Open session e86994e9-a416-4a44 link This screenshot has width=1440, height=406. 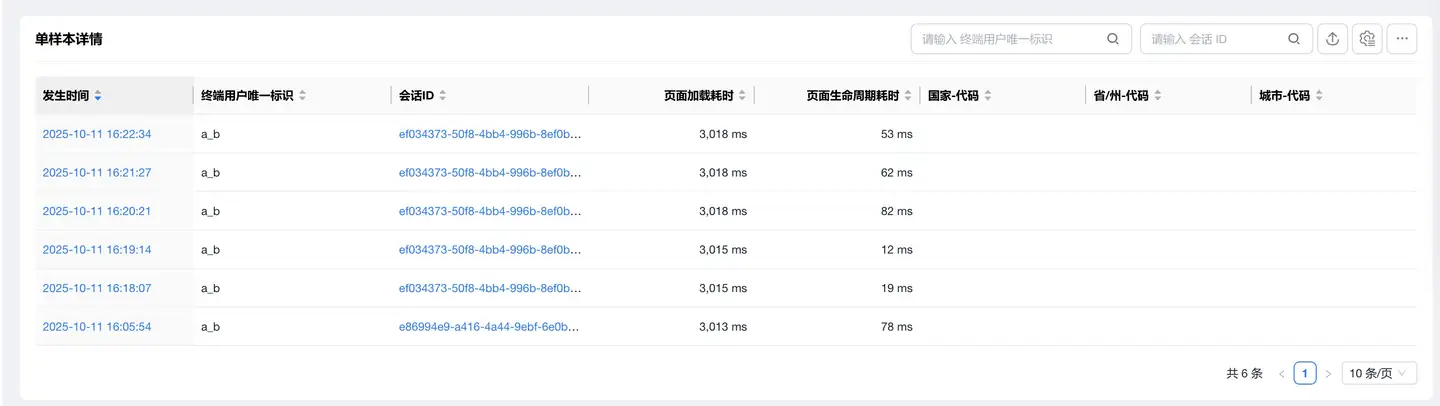[489, 327]
